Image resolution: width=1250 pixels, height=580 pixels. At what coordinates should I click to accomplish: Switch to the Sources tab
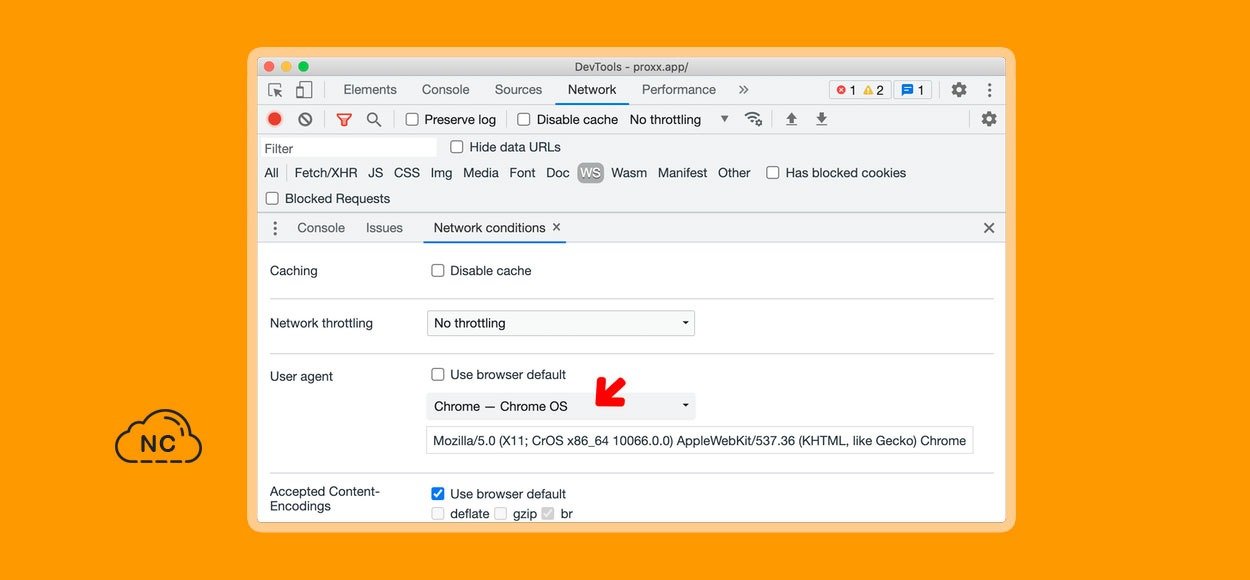coord(518,90)
